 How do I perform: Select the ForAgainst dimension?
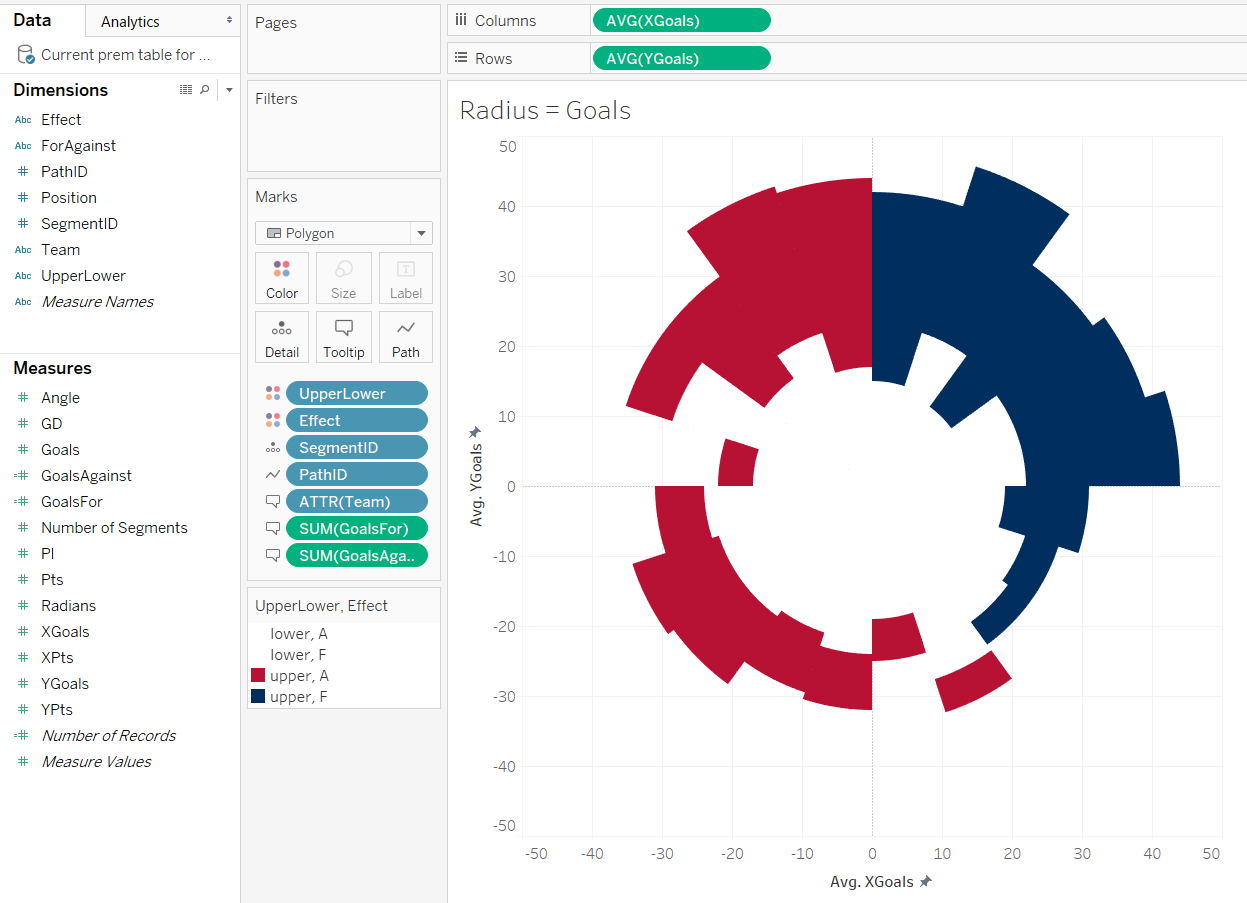pos(78,145)
